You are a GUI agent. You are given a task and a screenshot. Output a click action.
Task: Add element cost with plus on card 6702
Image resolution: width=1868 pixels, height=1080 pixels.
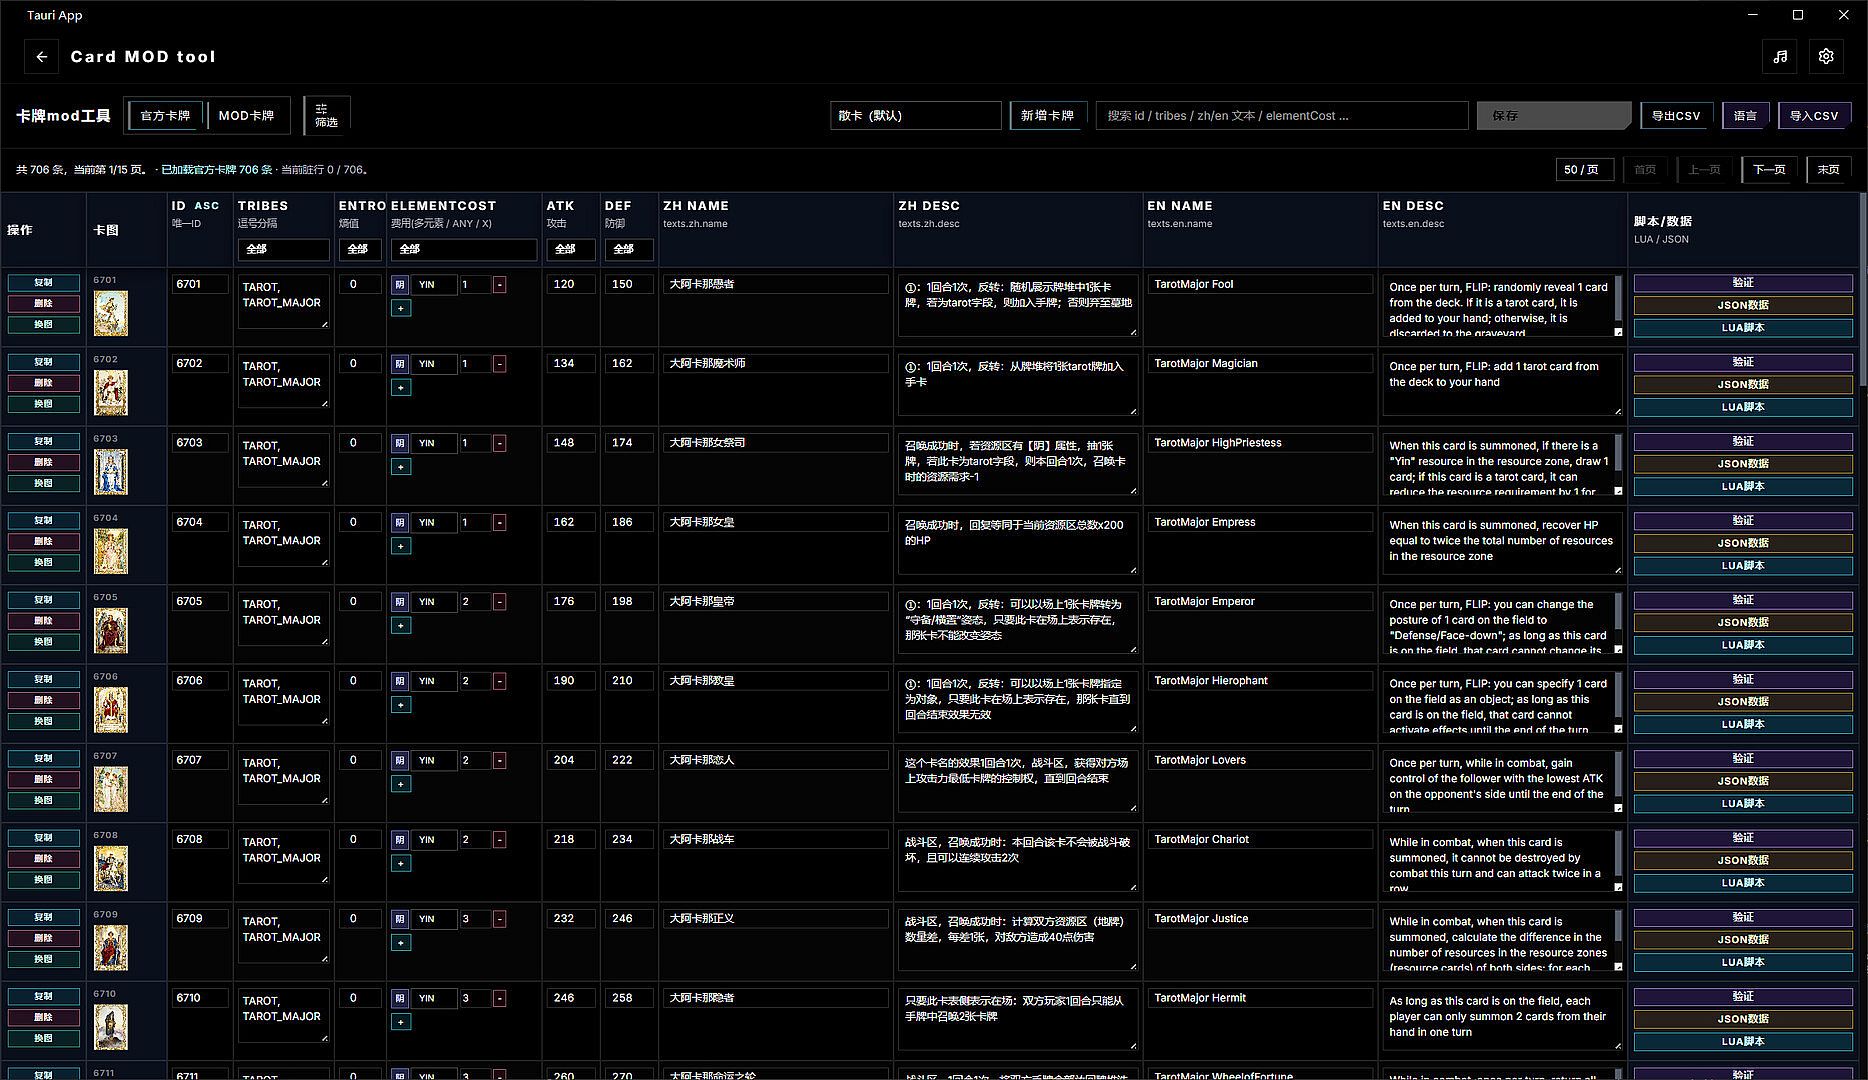[x=401, y=388]
